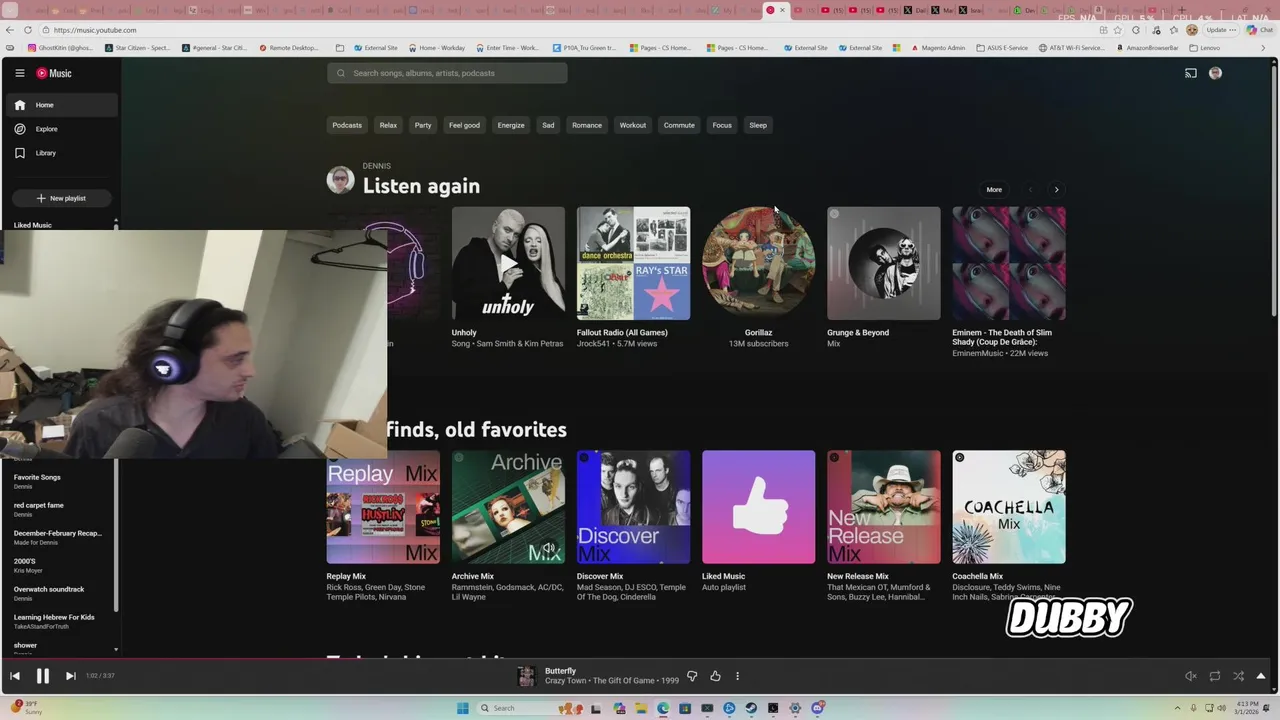Go to Home in sidebar
Image resolution: width=1280 pixels, height=720 pixels.
(60, 105)
